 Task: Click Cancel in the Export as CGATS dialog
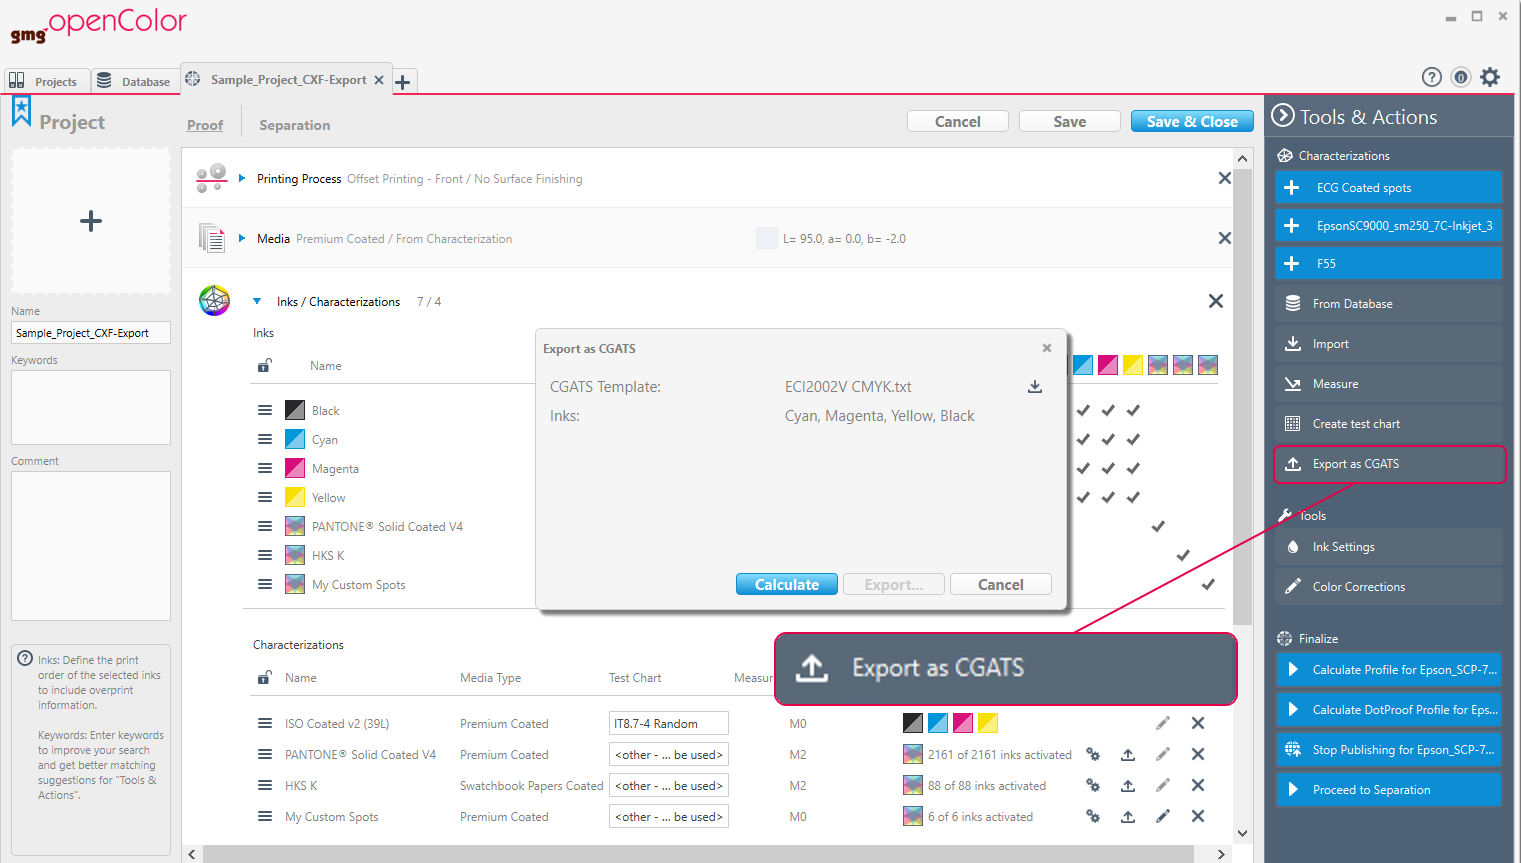coord(1001,584)
